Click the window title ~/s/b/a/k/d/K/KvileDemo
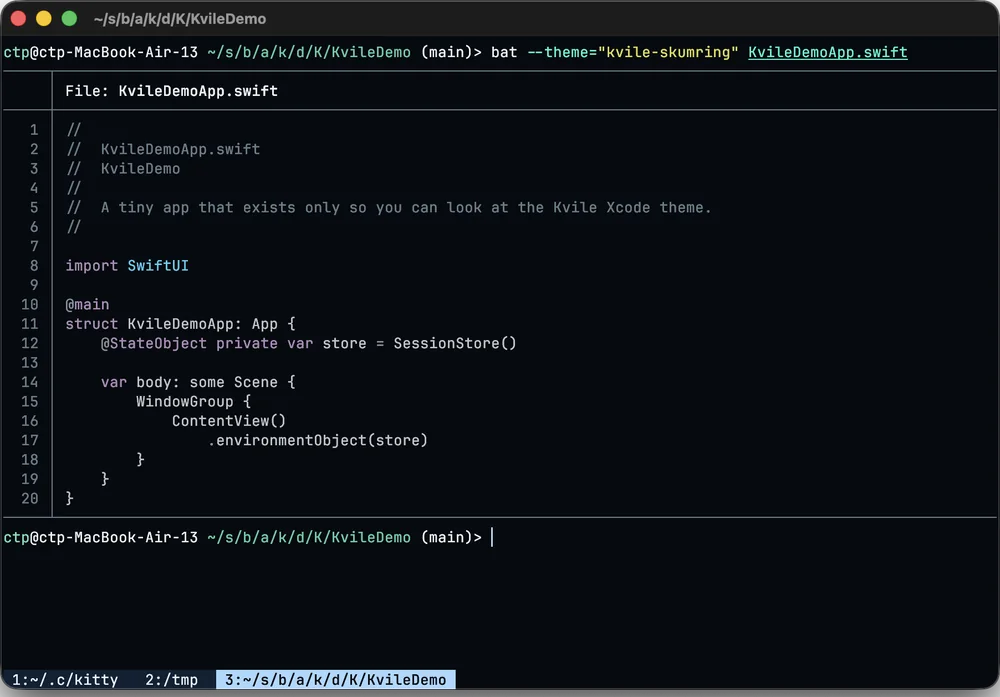 tap(180, 19)
